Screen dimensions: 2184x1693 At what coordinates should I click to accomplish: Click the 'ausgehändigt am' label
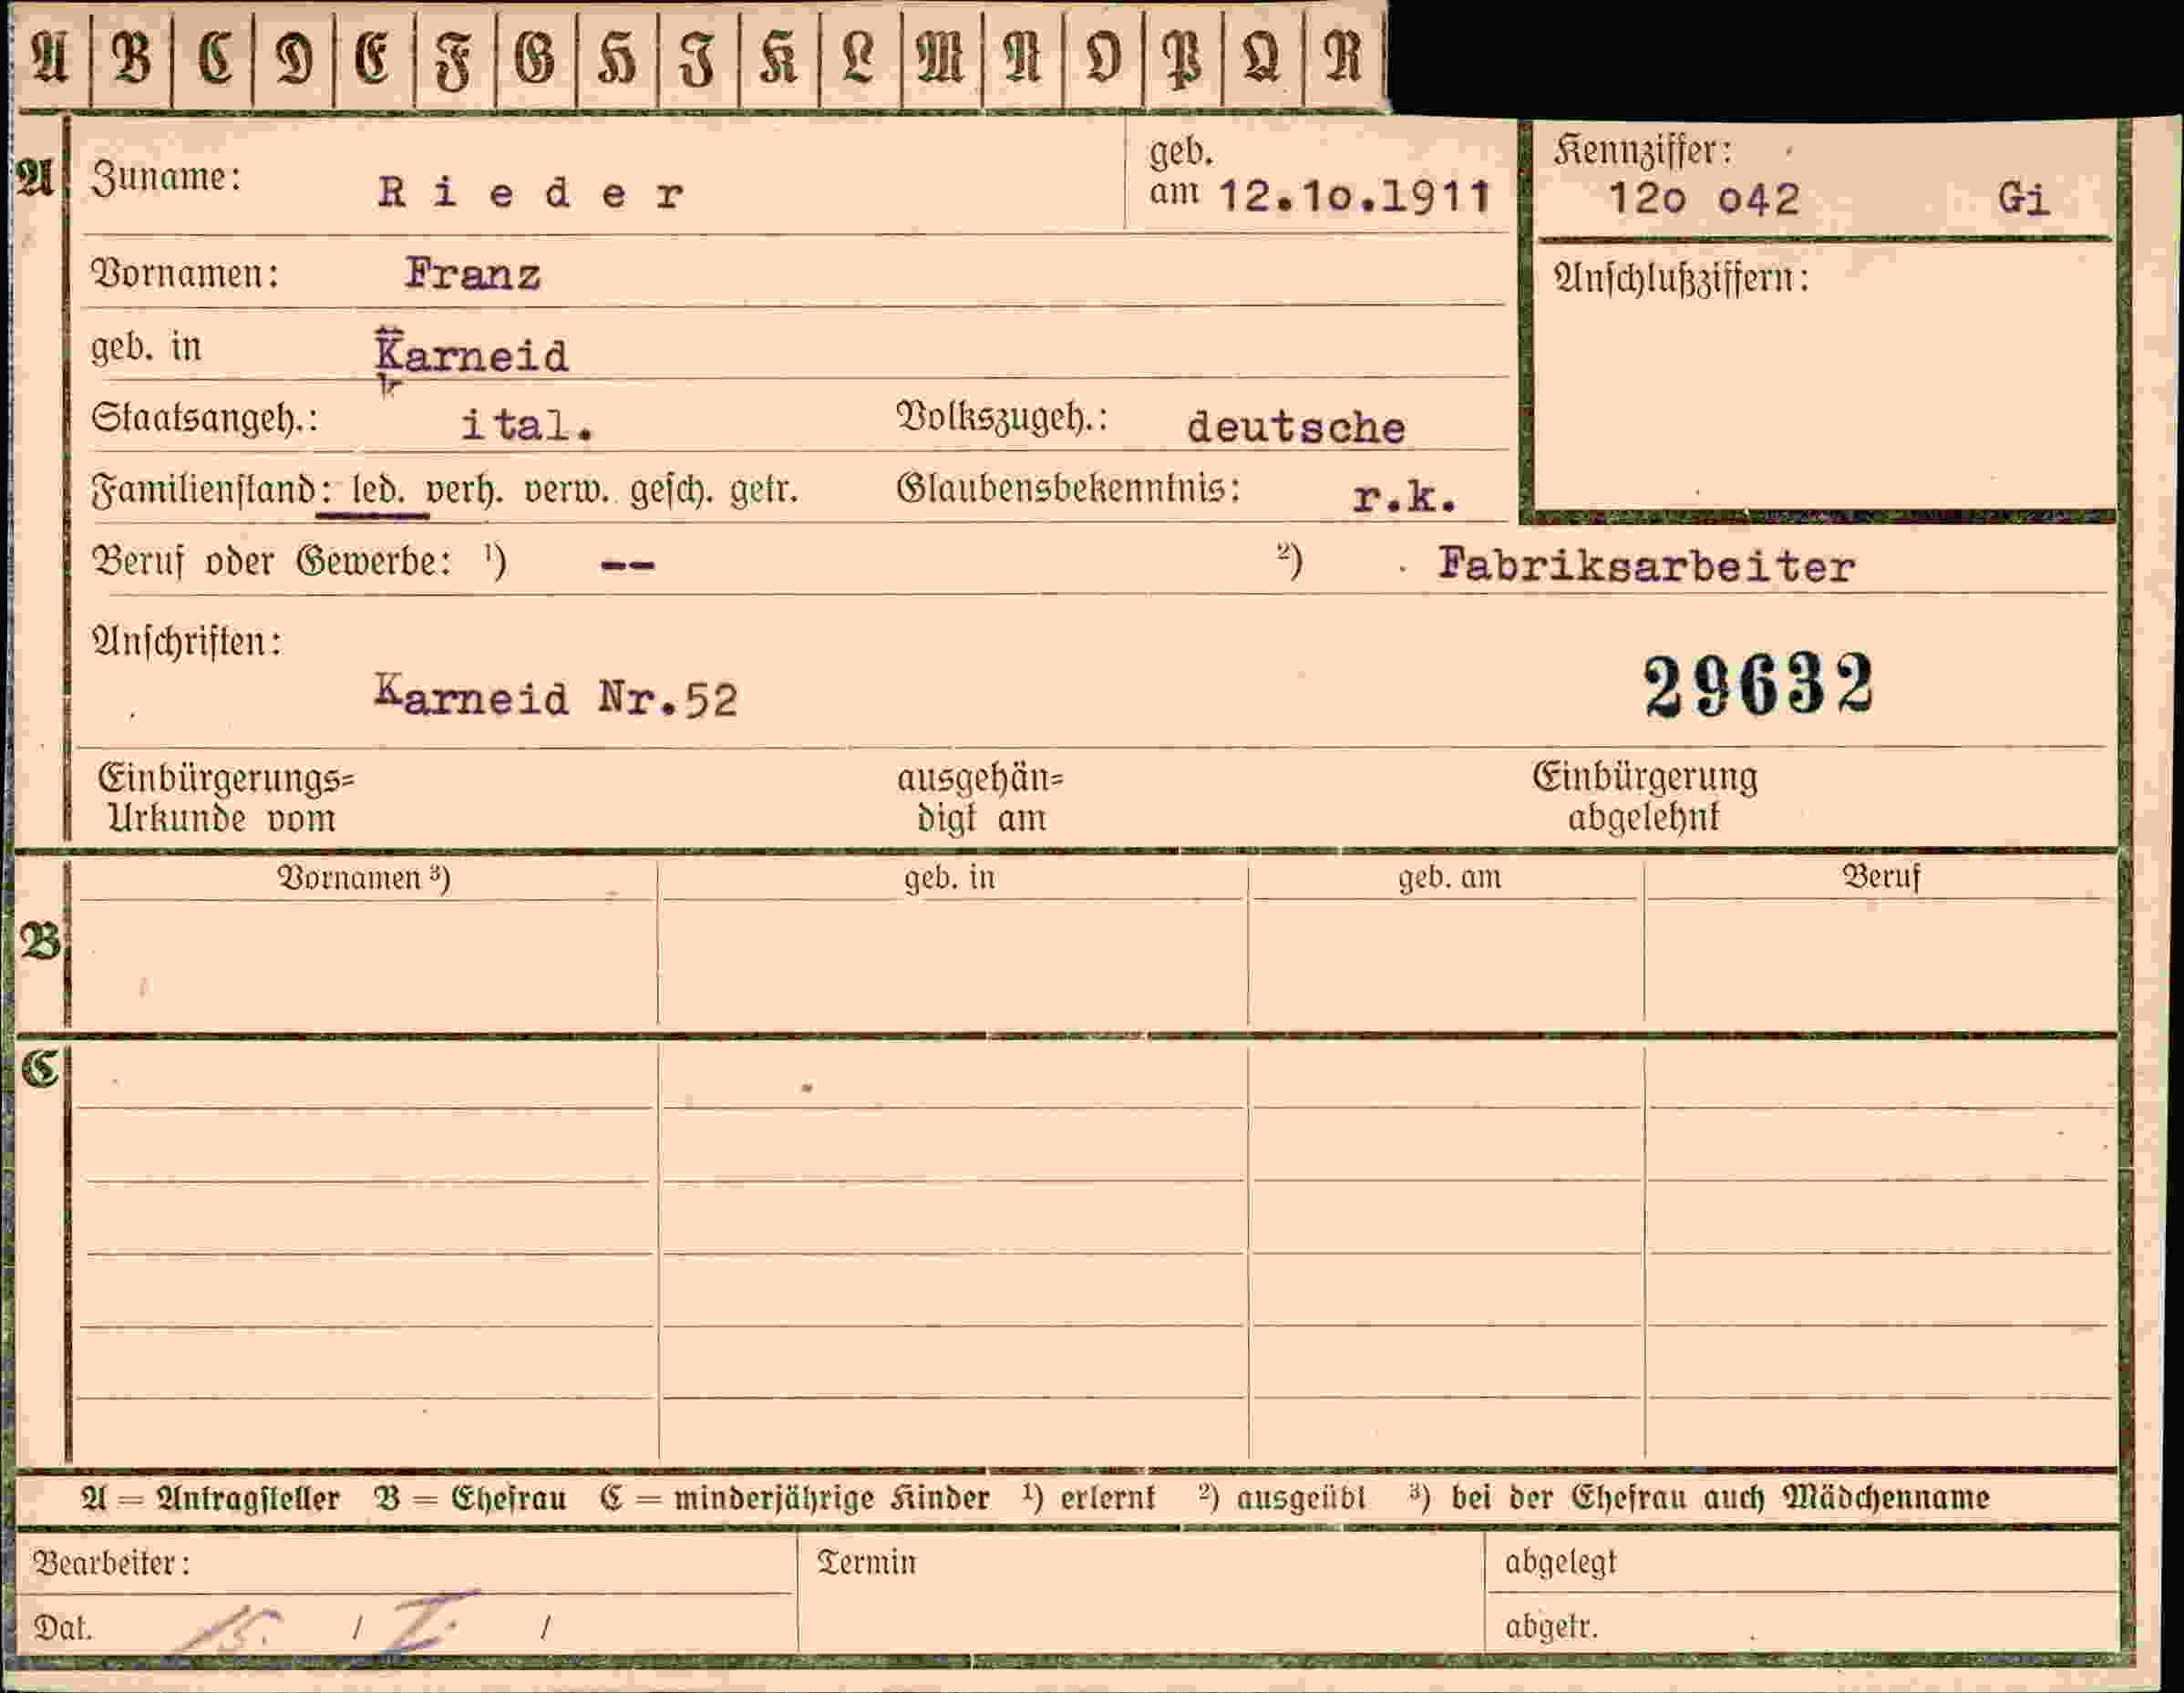(981, 798)
